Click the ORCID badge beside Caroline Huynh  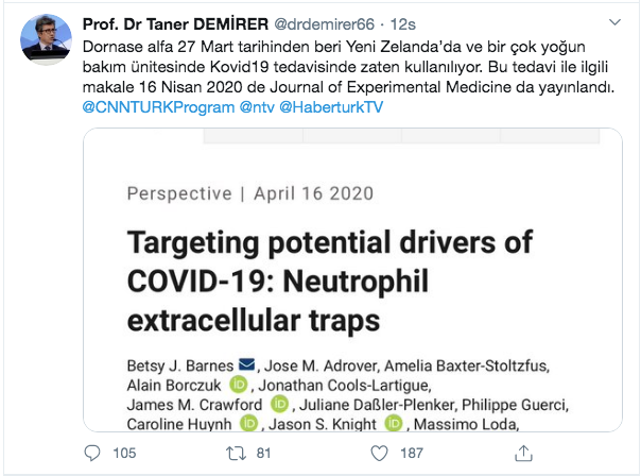click(x=248, y=425)
